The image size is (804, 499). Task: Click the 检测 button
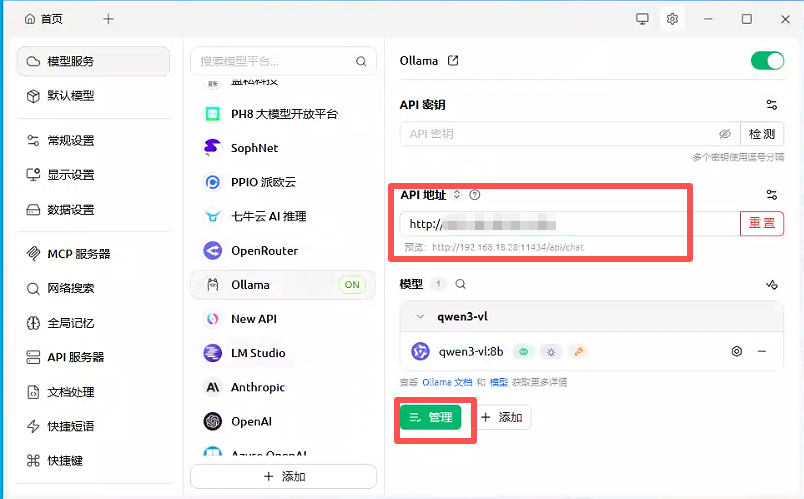coord(761,134)
